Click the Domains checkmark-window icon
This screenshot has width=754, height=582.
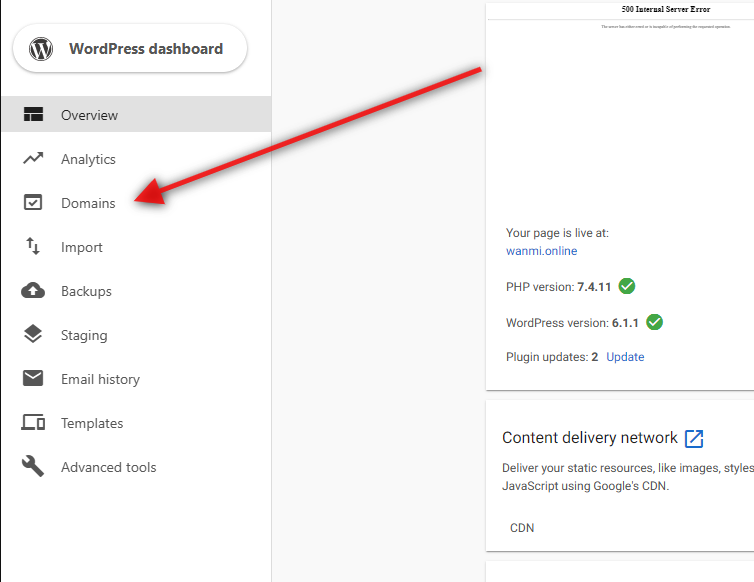33,203
